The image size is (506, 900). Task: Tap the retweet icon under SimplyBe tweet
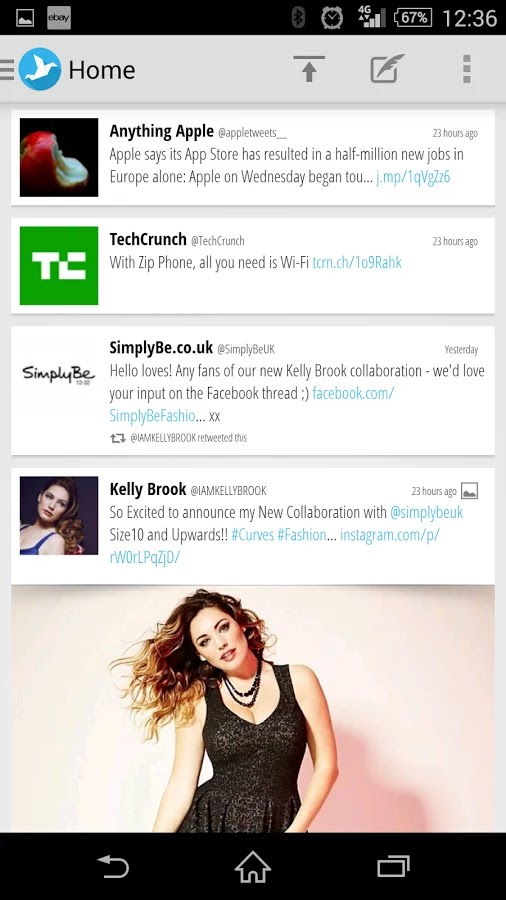click(x=118, y=438)
